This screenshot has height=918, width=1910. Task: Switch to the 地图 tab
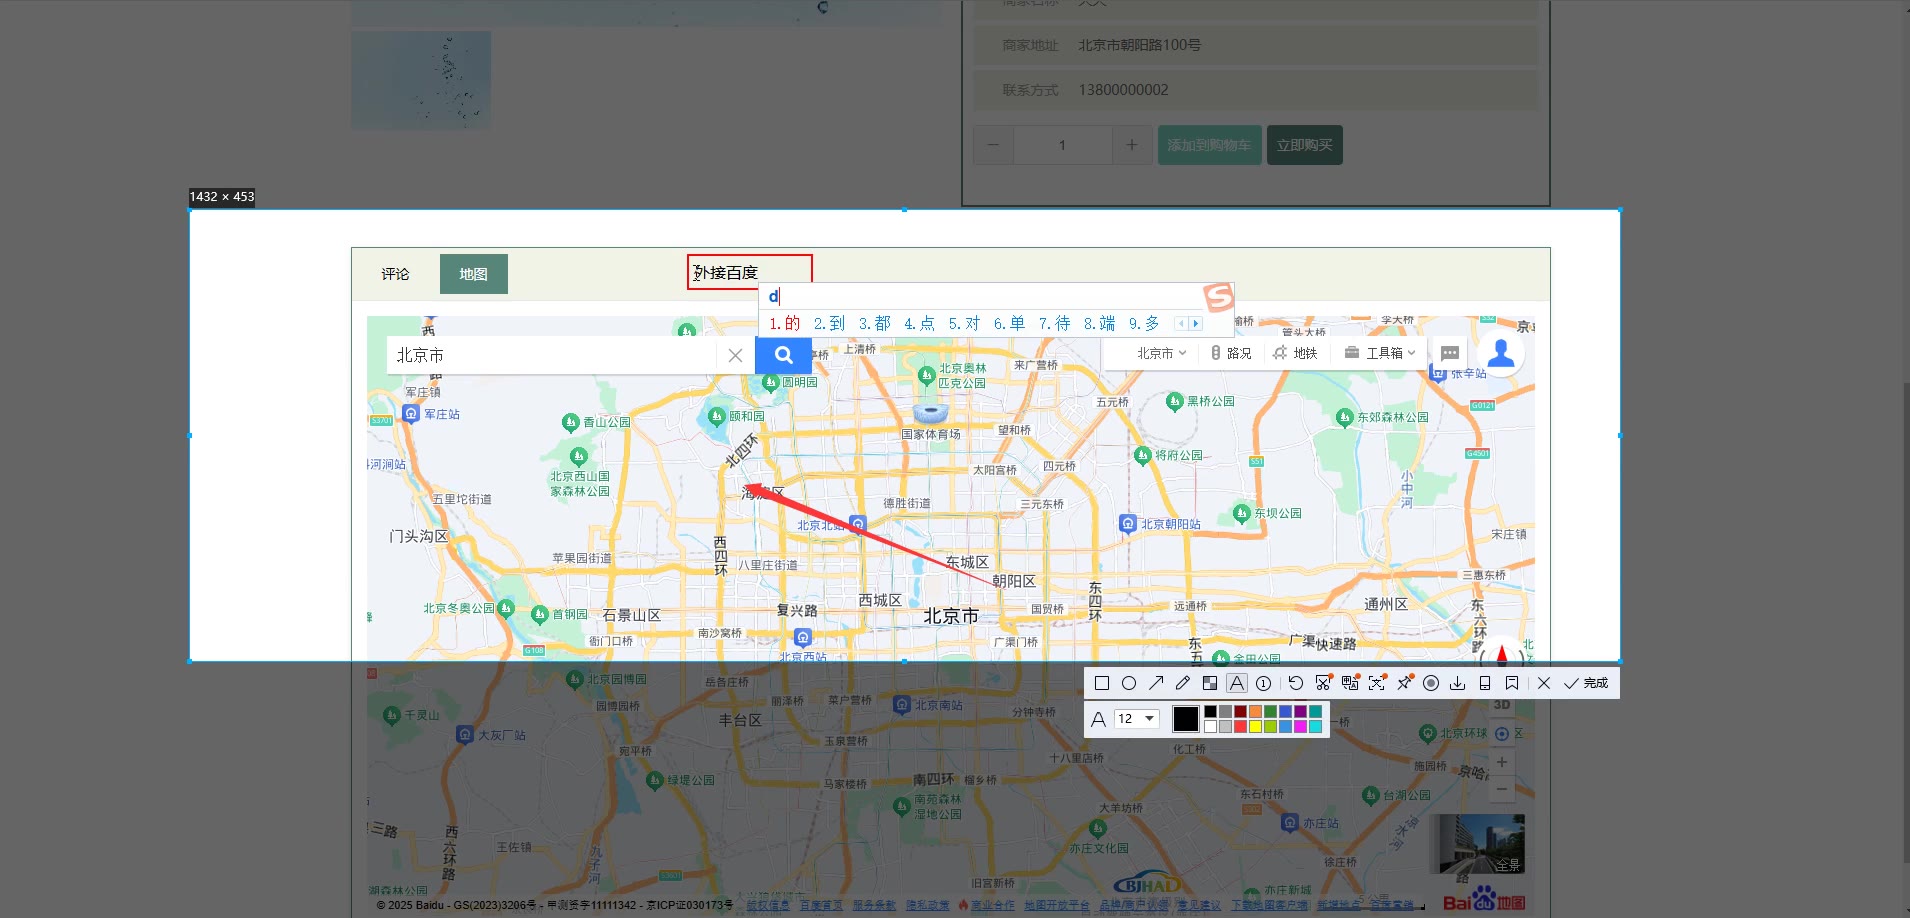click(x=473, y=274)
